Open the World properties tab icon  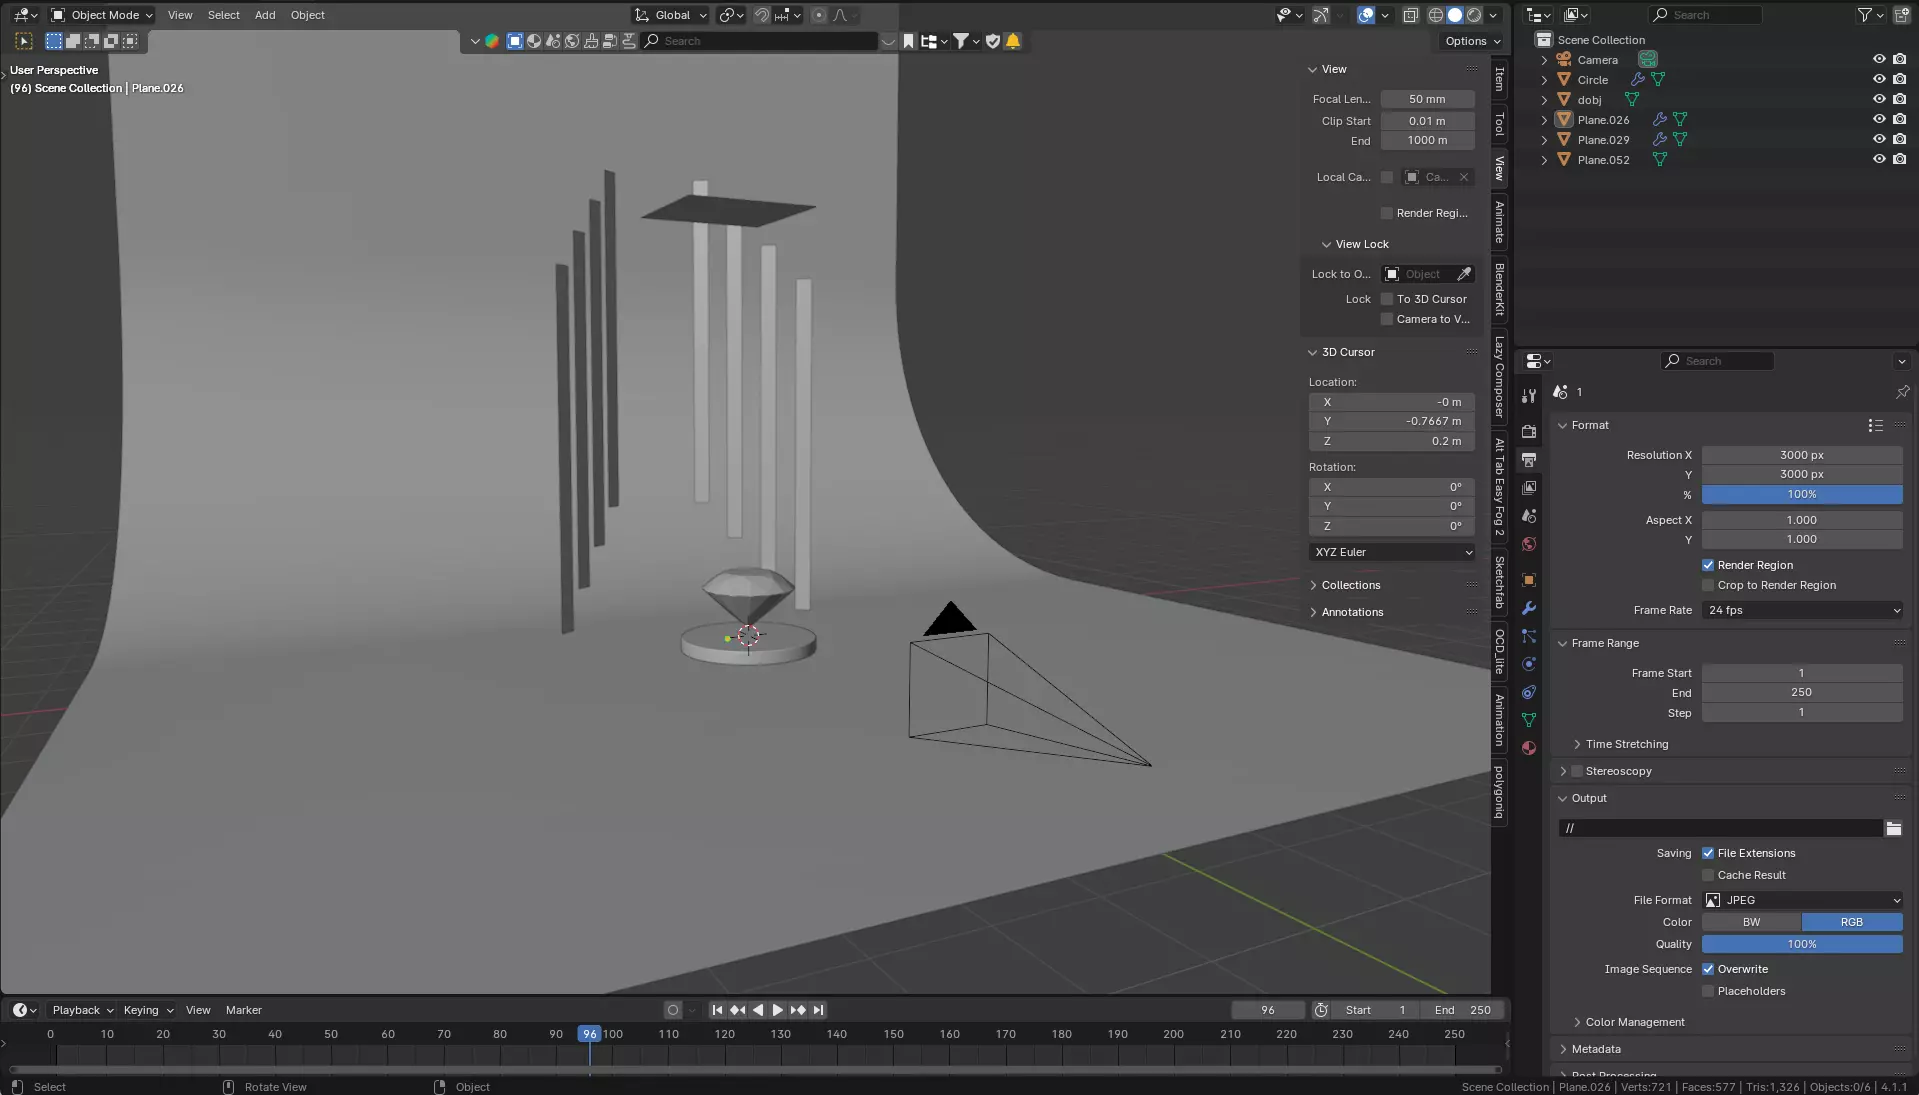pos(1529,544)
